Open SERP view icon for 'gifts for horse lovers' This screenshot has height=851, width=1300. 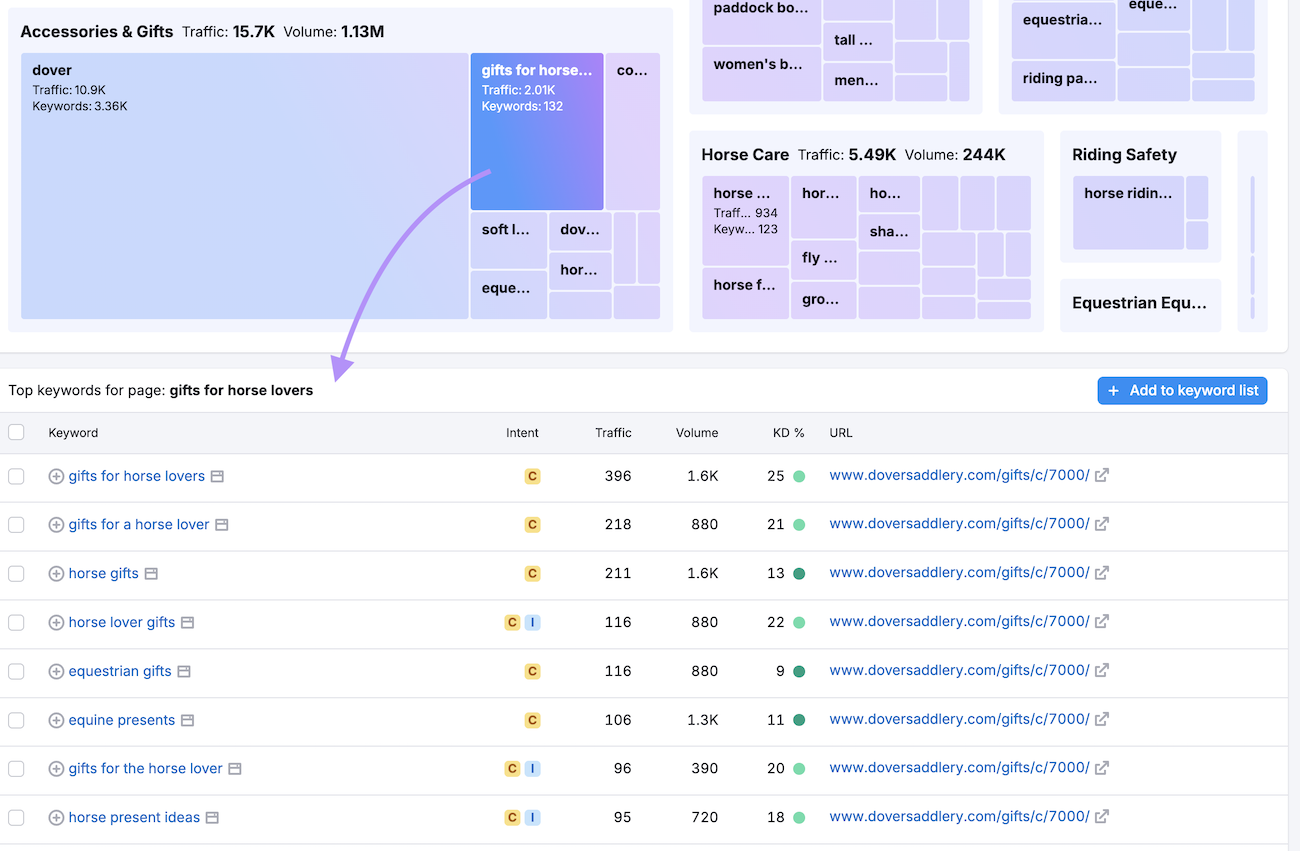point(217,476)
